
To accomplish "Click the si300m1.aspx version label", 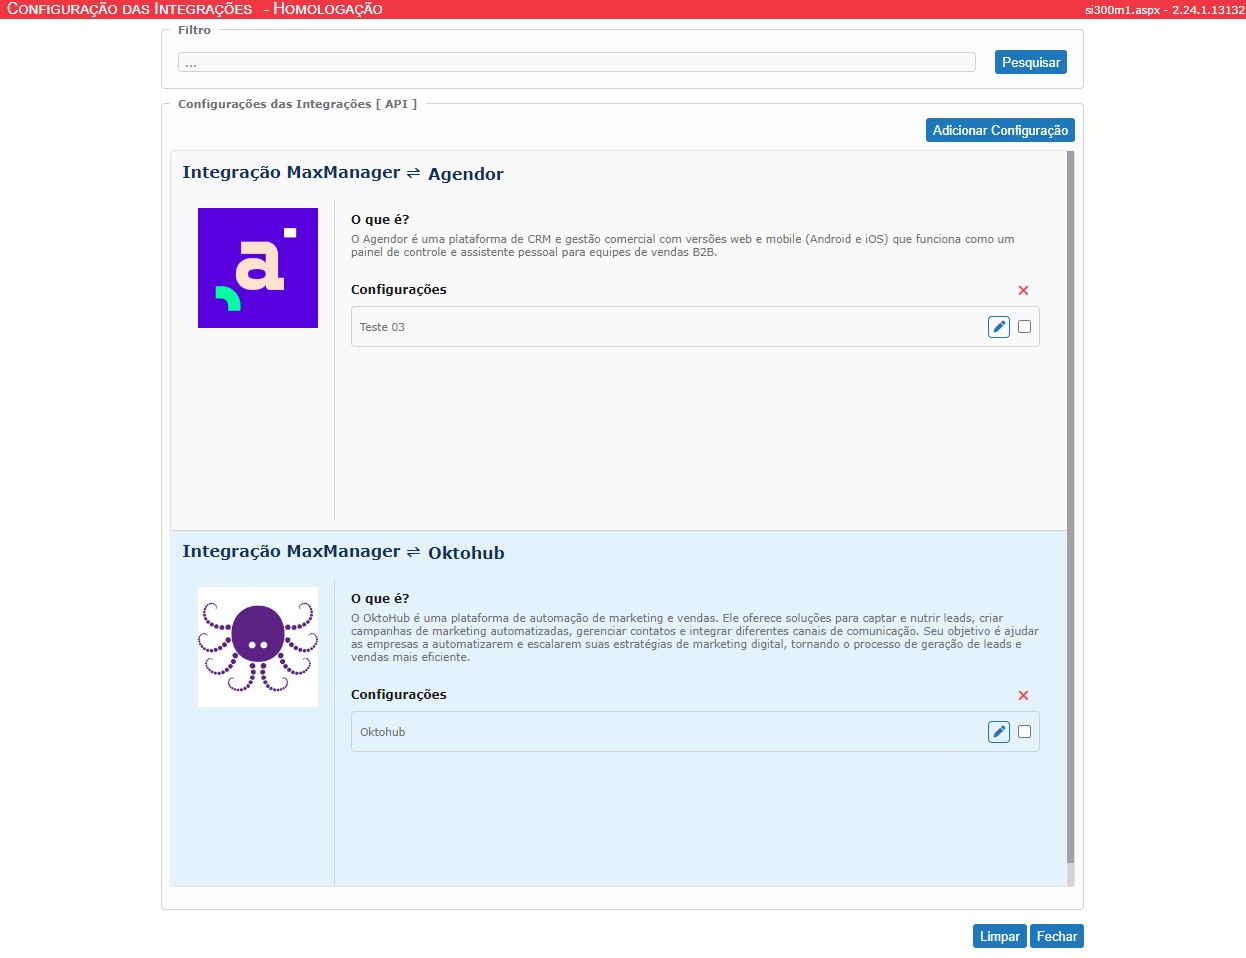I will [1165, 10].
